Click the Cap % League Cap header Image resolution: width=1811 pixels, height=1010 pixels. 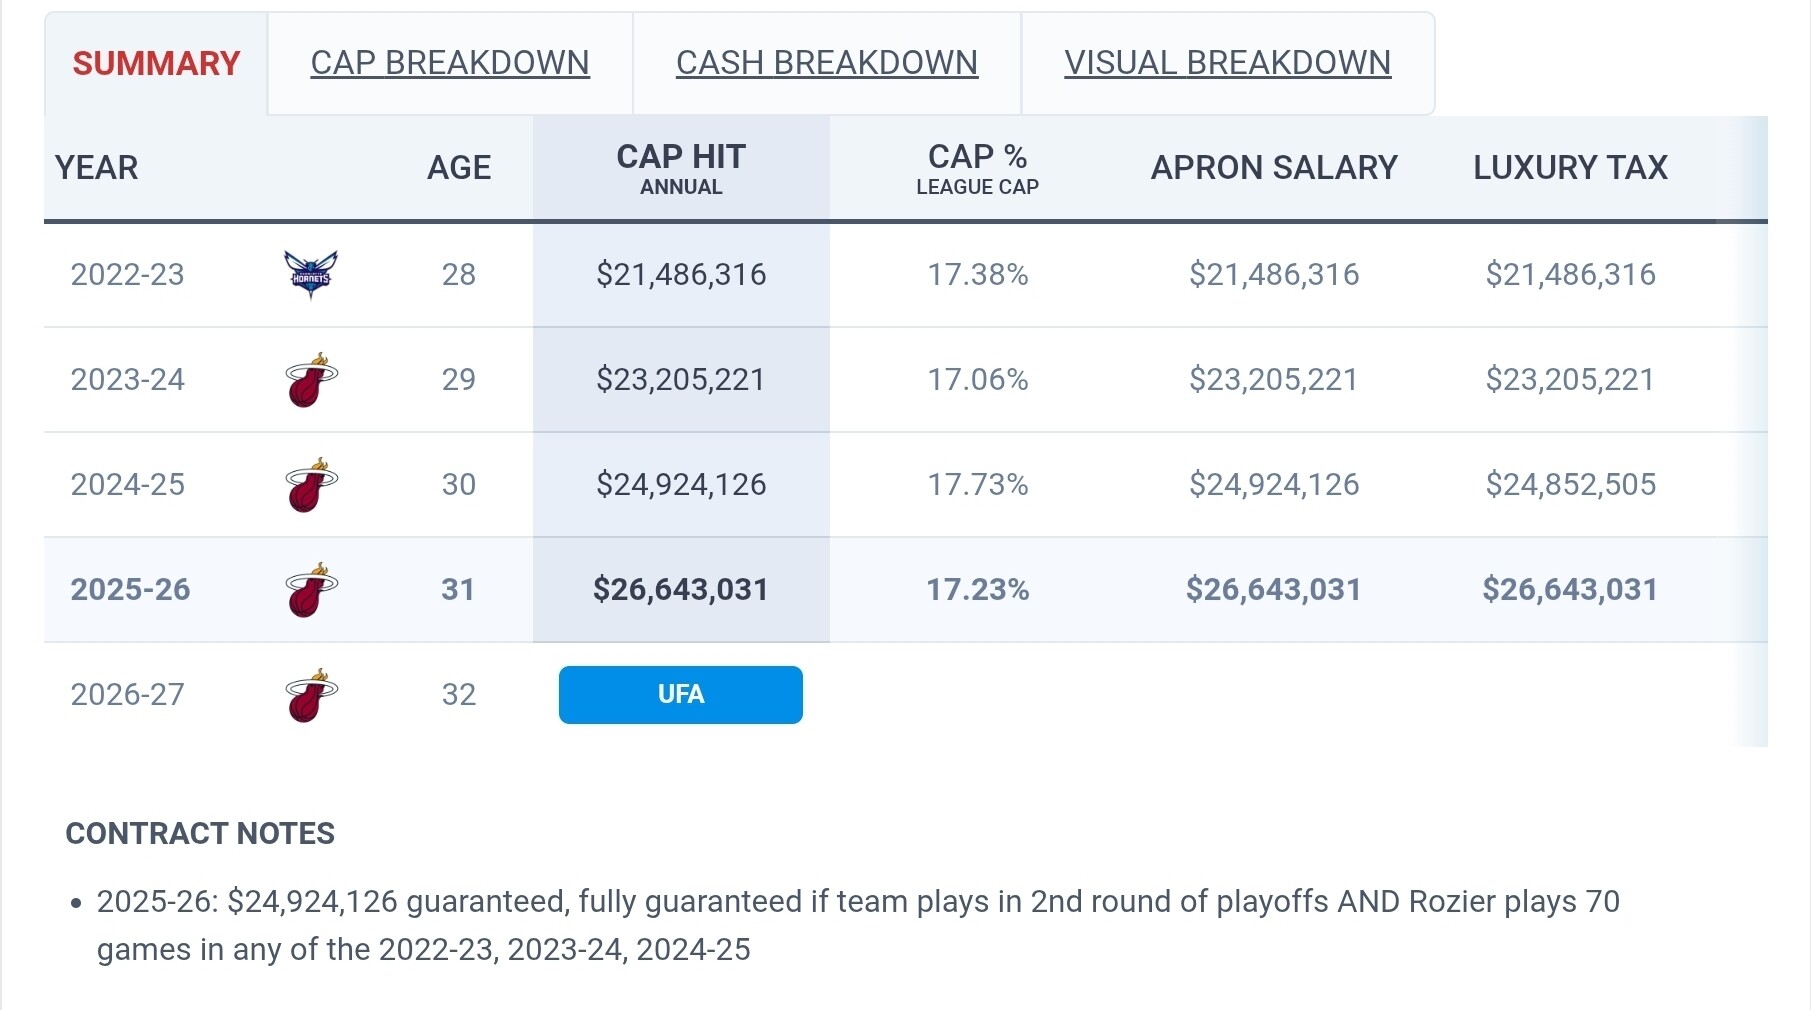click(977, 168)
